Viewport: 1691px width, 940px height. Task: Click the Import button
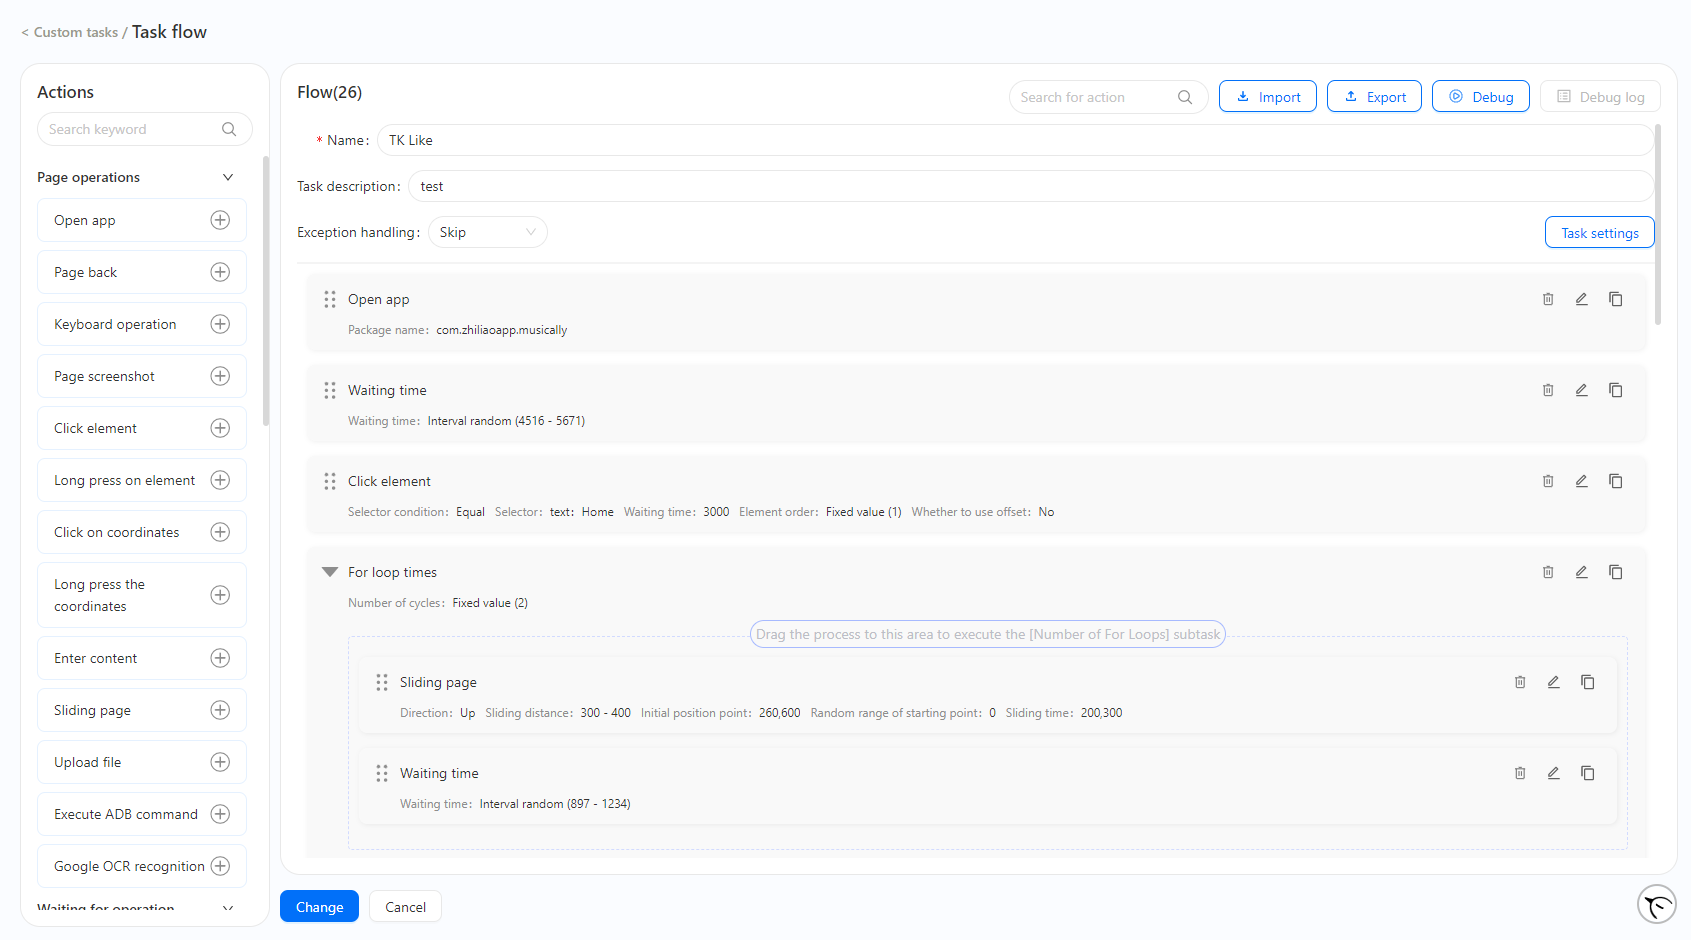[x=1268, y=97]
